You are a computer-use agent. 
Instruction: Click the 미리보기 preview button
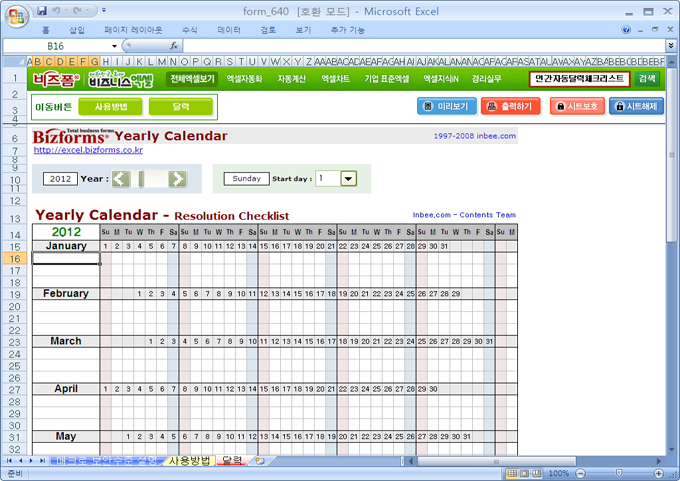[x=447, y=106]
